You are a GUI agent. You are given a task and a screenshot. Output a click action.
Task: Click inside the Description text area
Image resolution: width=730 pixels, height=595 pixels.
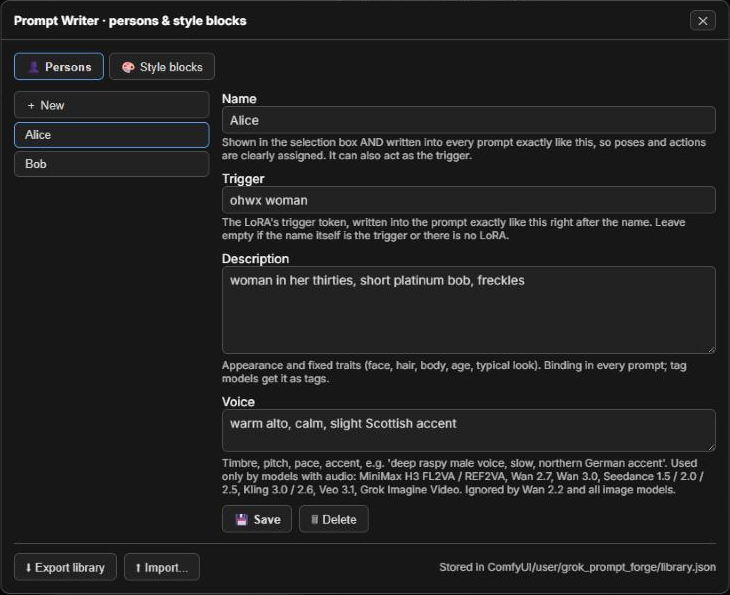click(469, 310)
